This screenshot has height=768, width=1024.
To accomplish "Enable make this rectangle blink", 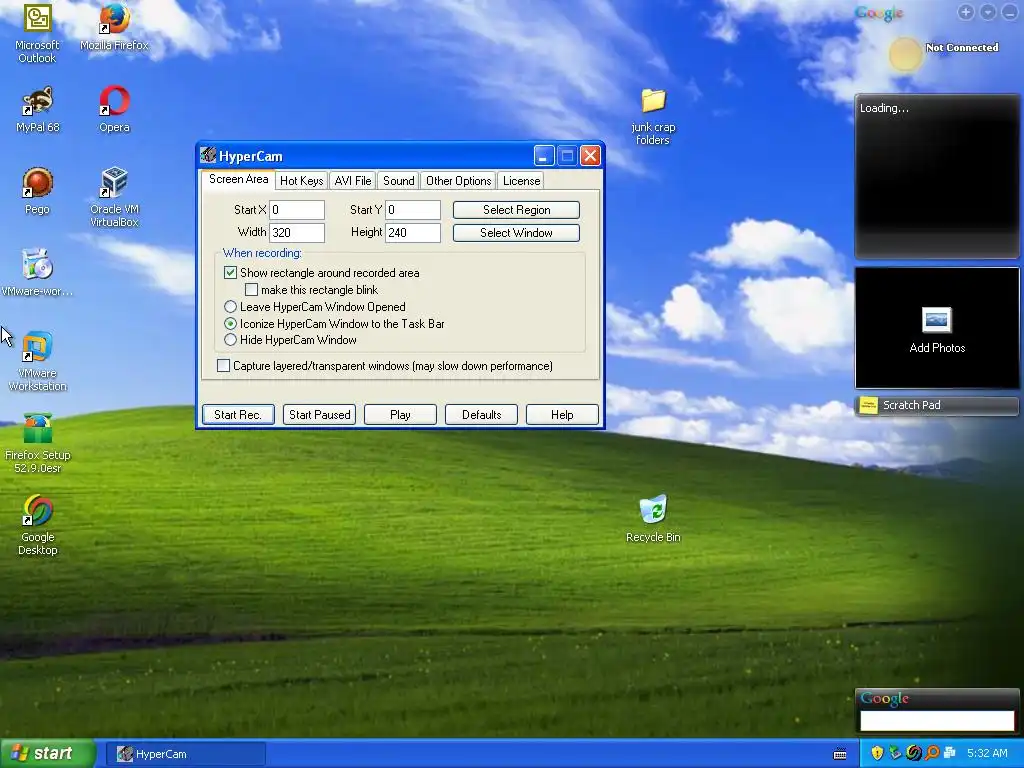I will tap(251, 289).
